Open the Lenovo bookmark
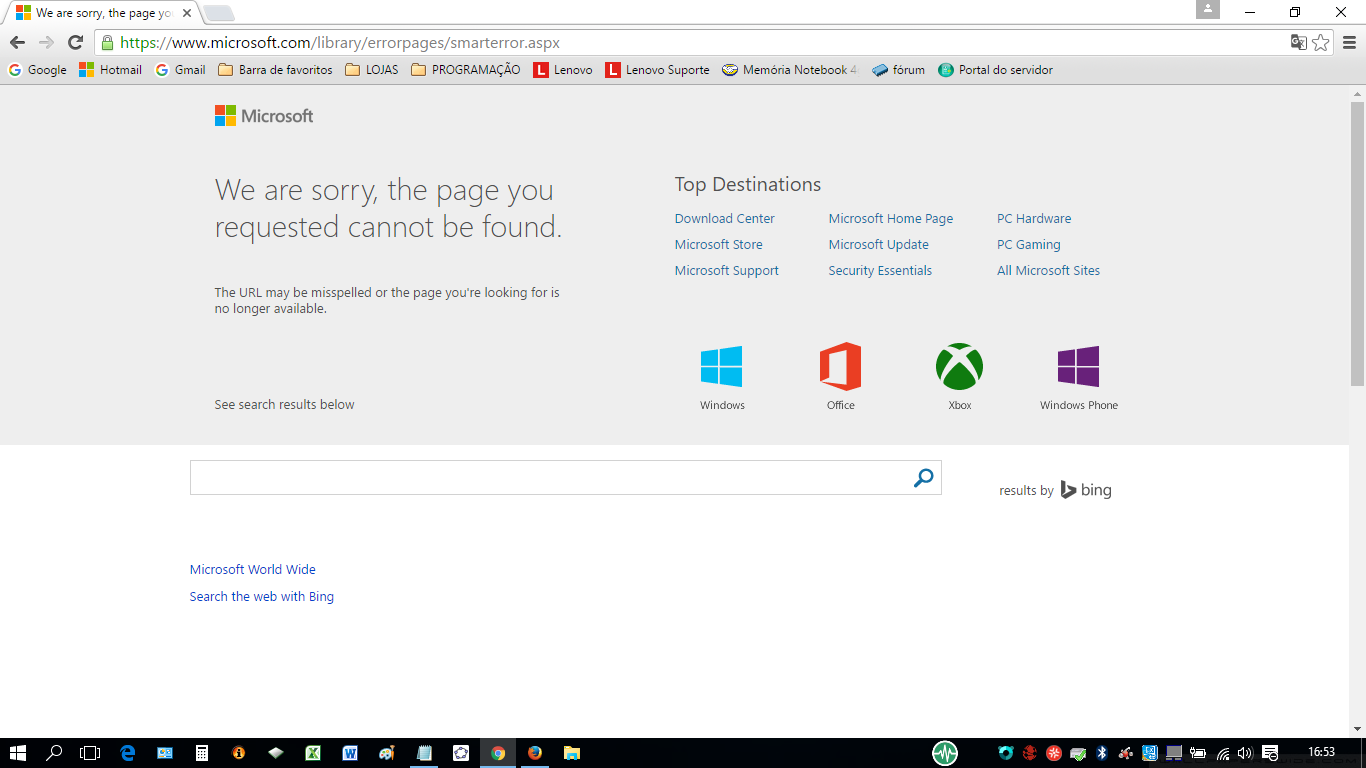Viewport: 1366px width, 768px height. pyautogui.click(x=562, y=70)
